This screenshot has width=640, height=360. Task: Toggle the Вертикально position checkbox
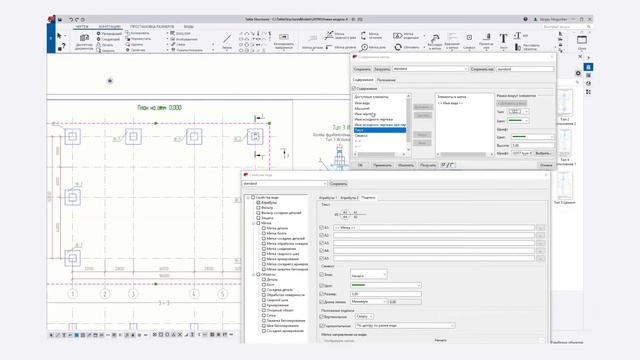click(321, 316)
